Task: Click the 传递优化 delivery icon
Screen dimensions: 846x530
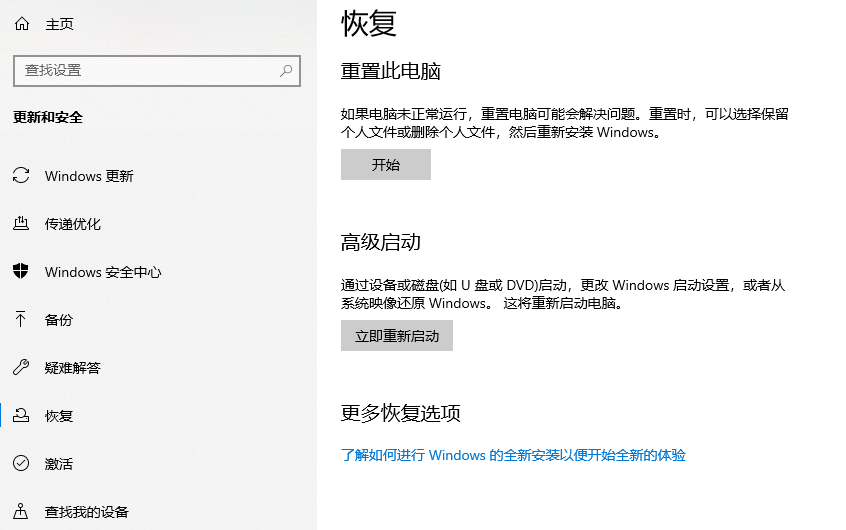Action: pyautogui.click(x=21, y=223)
